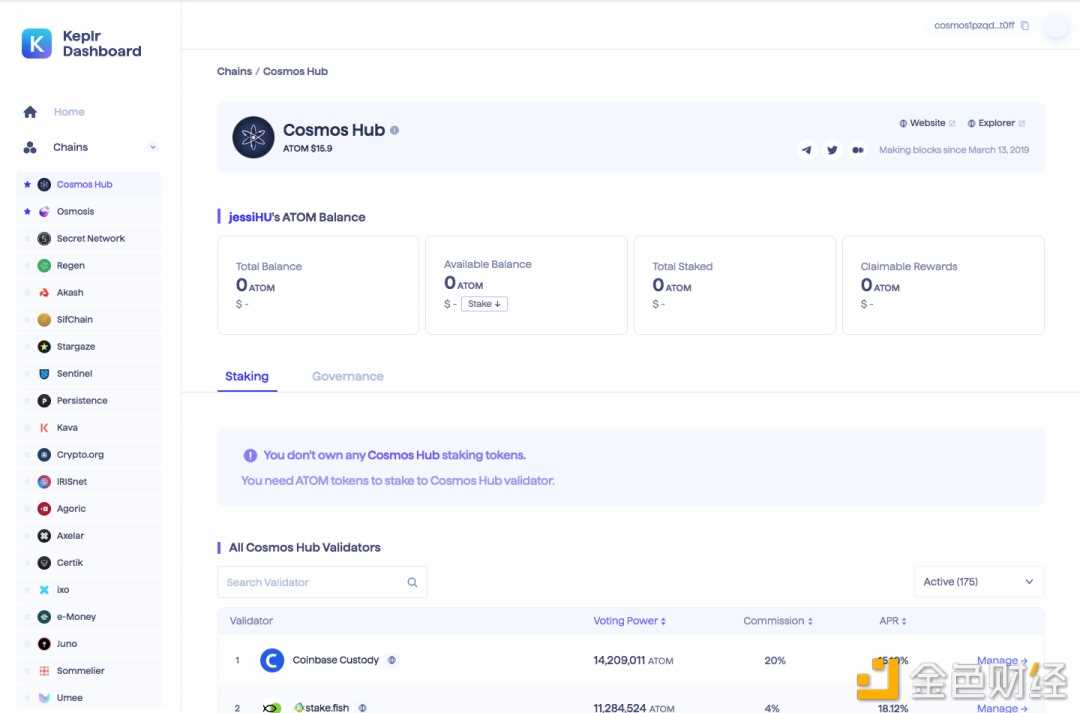
Task: Collapse the Chains section chevron
Action: click(153, 147)
